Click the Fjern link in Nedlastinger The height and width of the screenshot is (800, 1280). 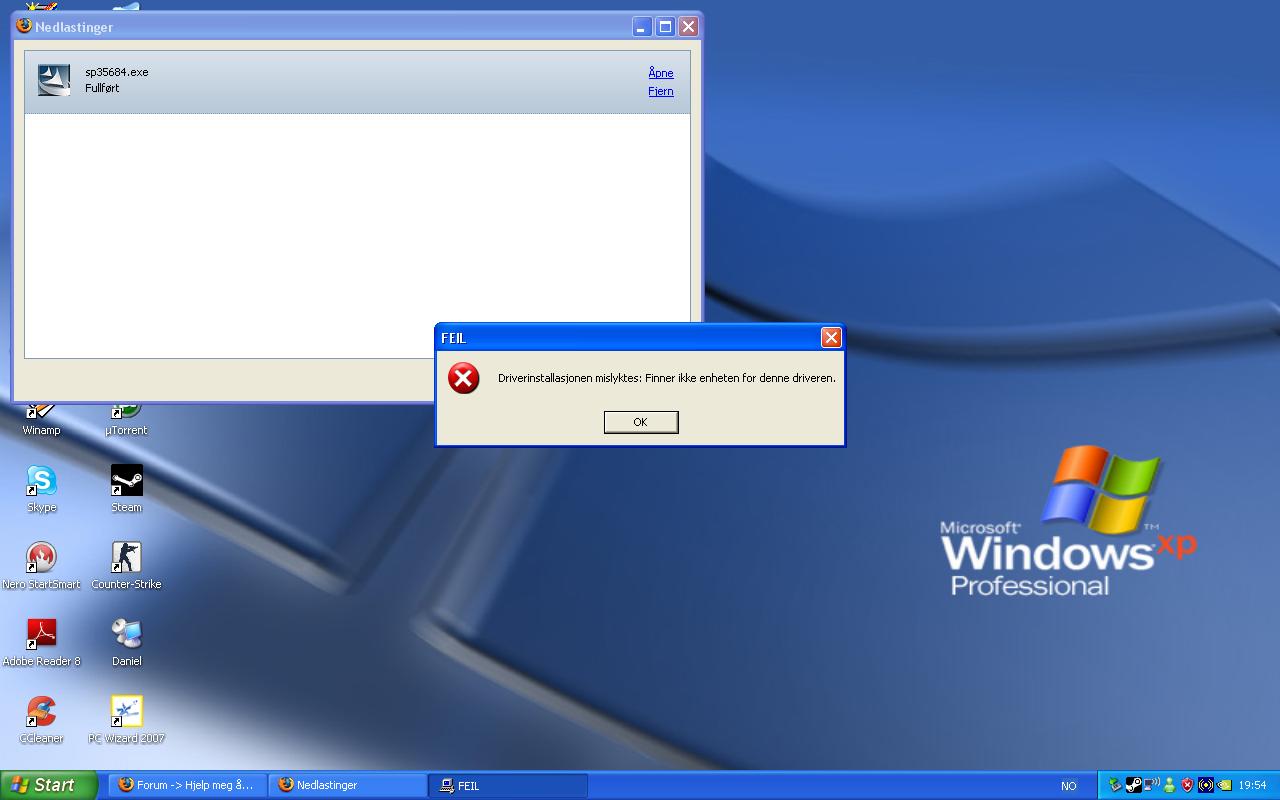point(661,91)
